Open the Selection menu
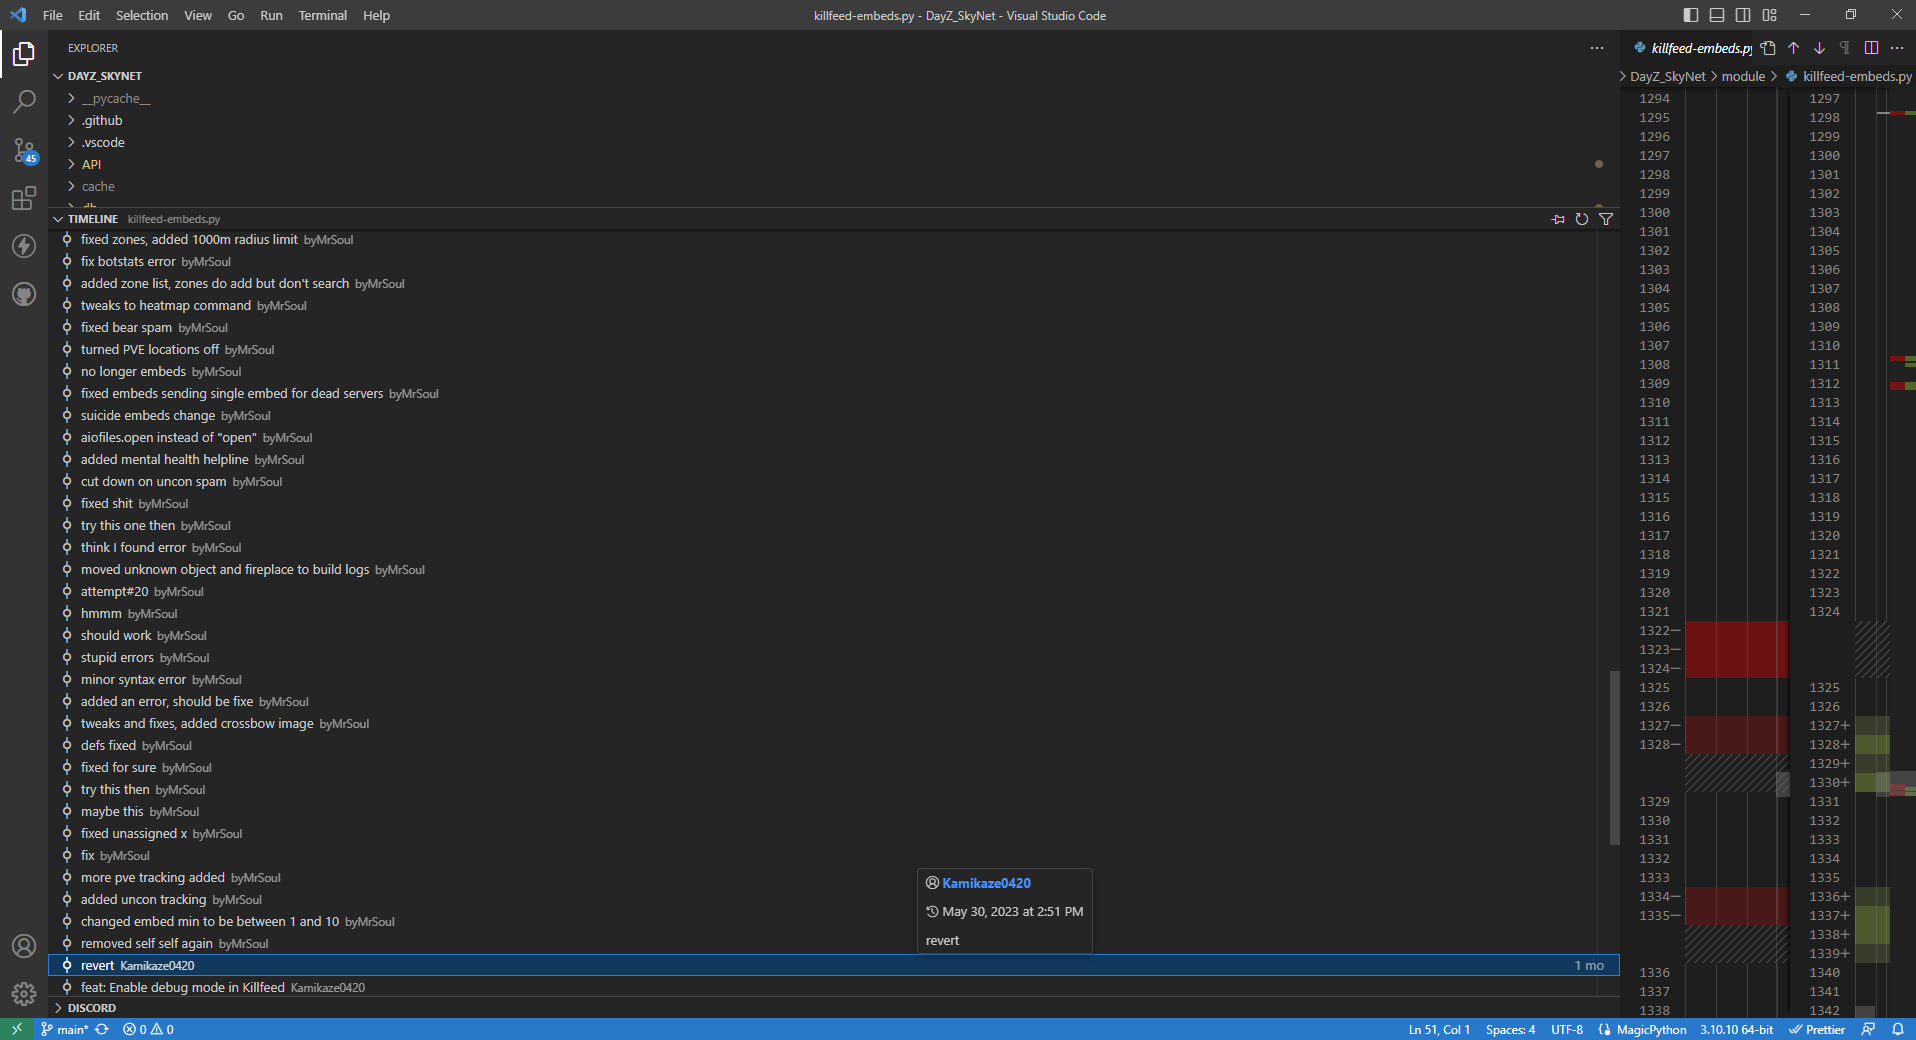This screenshot has height=1040, width=1916. click(x=142, y=15)
